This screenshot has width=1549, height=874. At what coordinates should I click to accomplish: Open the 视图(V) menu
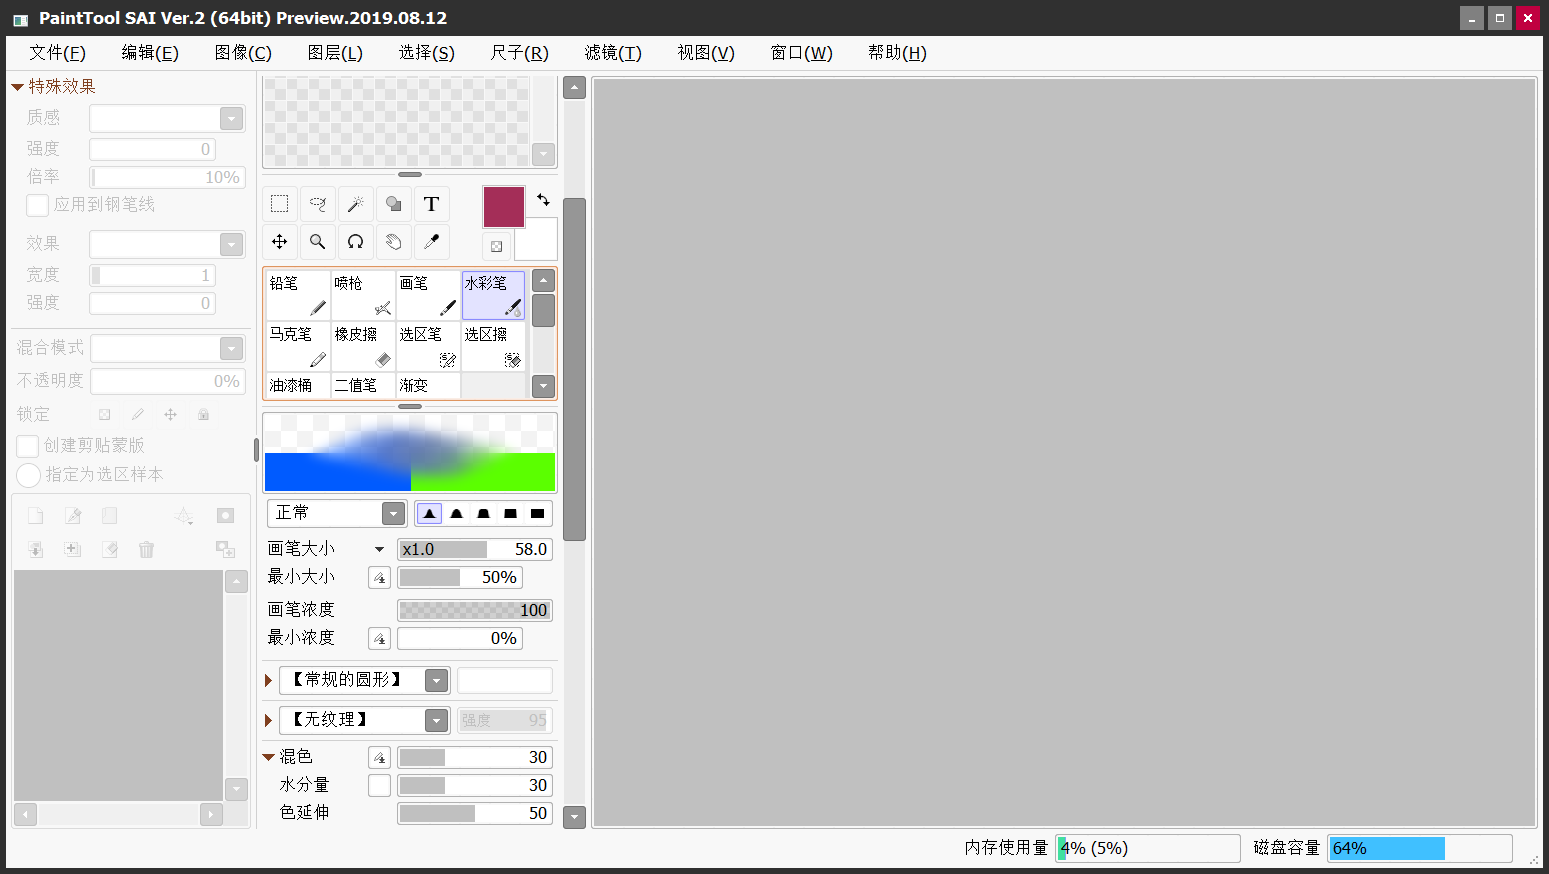[706, 53]
